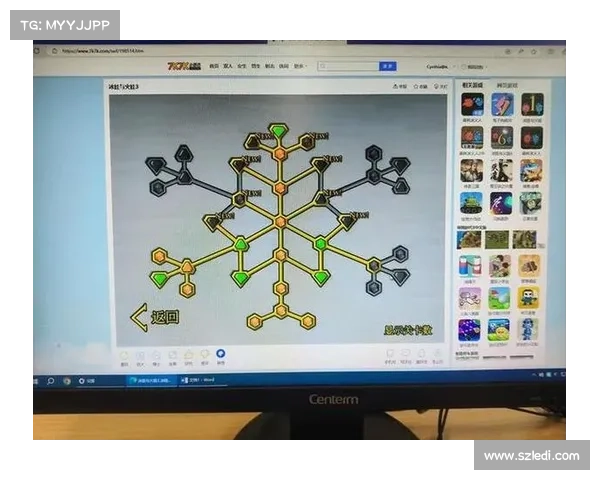
Task: Select the topmost green diamond level
Action: (x=279, y=130)
